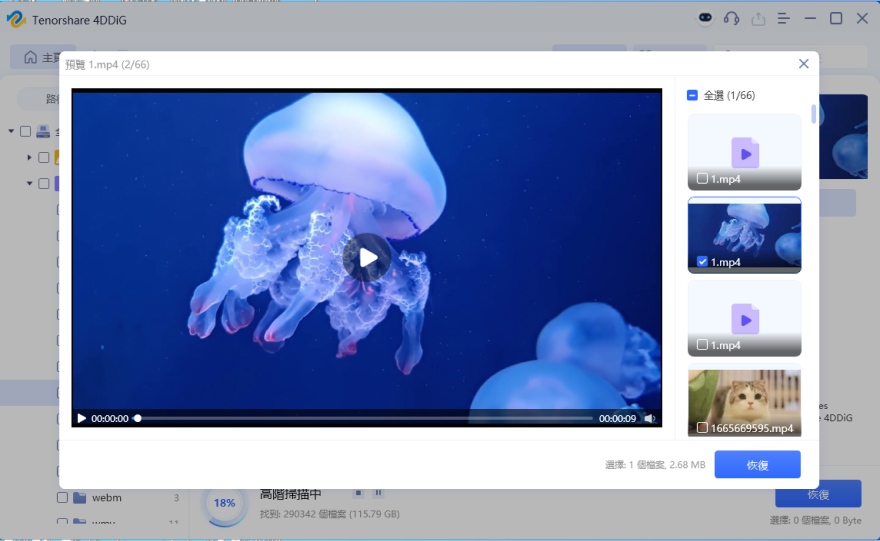Click the headset support icon

click(731, 19)
